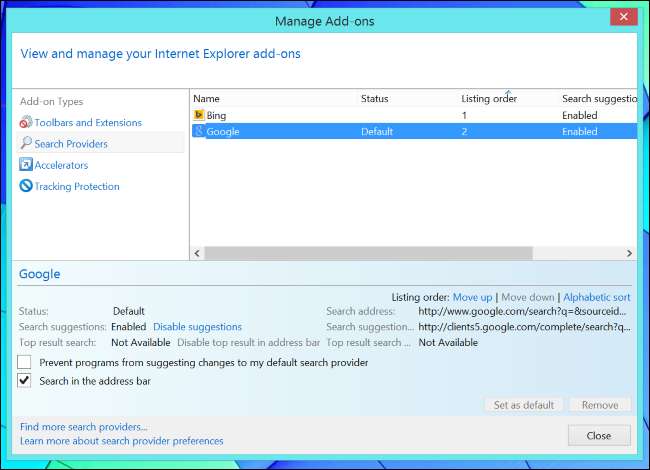650x470 pixels.
Task: Click the Bing provider icon
Action: tap(199, 115)
